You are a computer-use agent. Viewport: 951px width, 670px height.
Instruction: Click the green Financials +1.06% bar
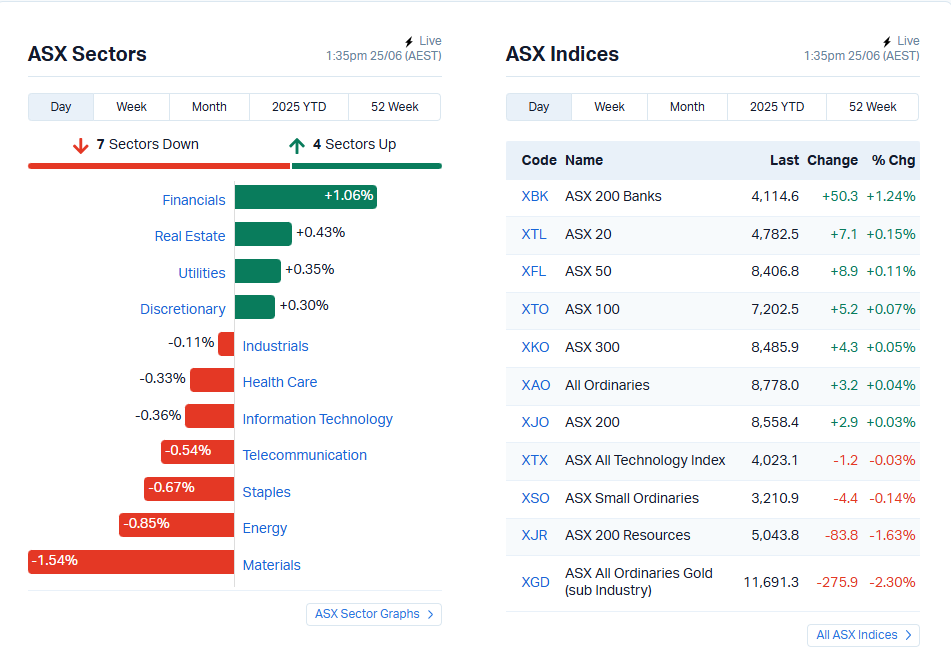[306, 197]
